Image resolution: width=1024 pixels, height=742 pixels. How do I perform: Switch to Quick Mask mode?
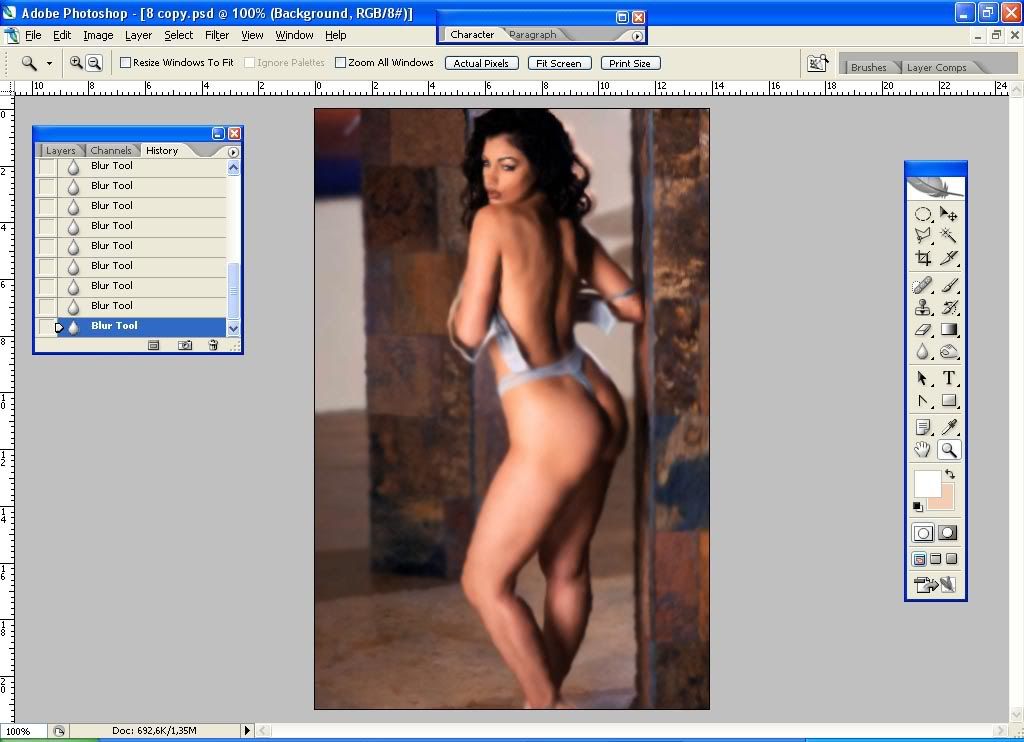pos(948,533)
